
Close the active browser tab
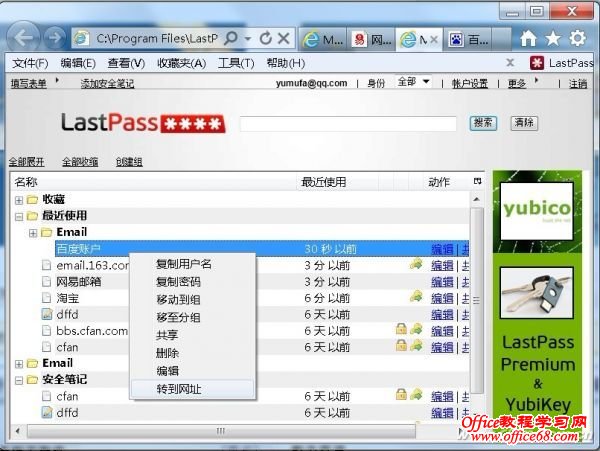point(434,39)
